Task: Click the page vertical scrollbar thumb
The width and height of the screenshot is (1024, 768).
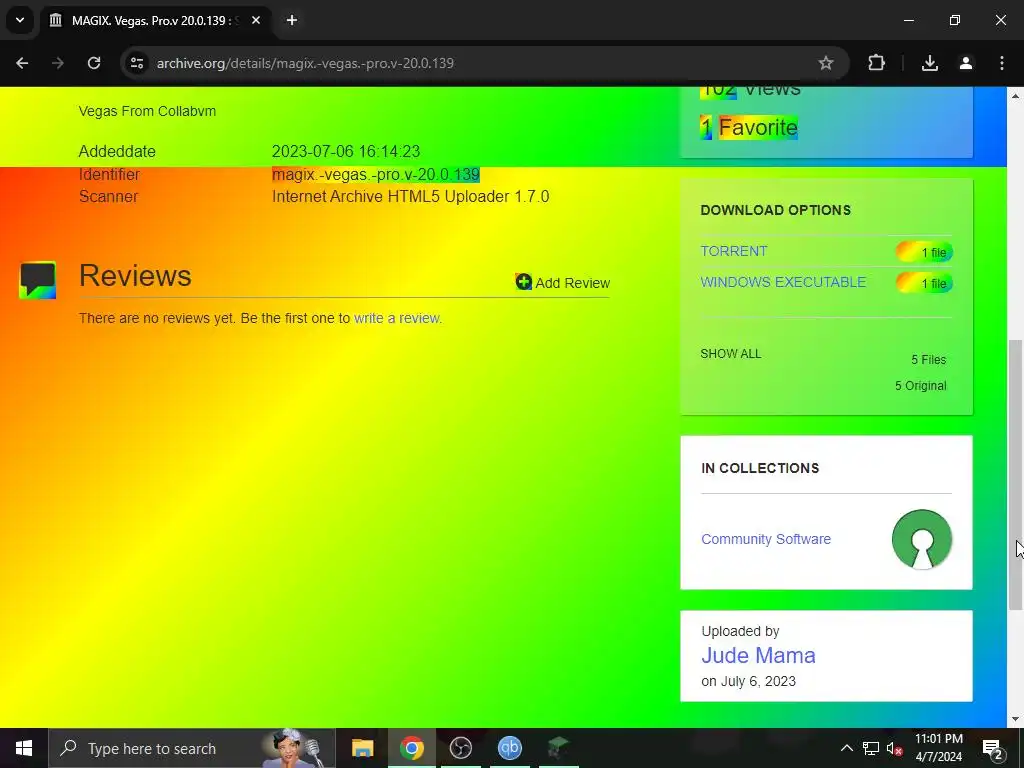Action: [x=1015, y=475]
